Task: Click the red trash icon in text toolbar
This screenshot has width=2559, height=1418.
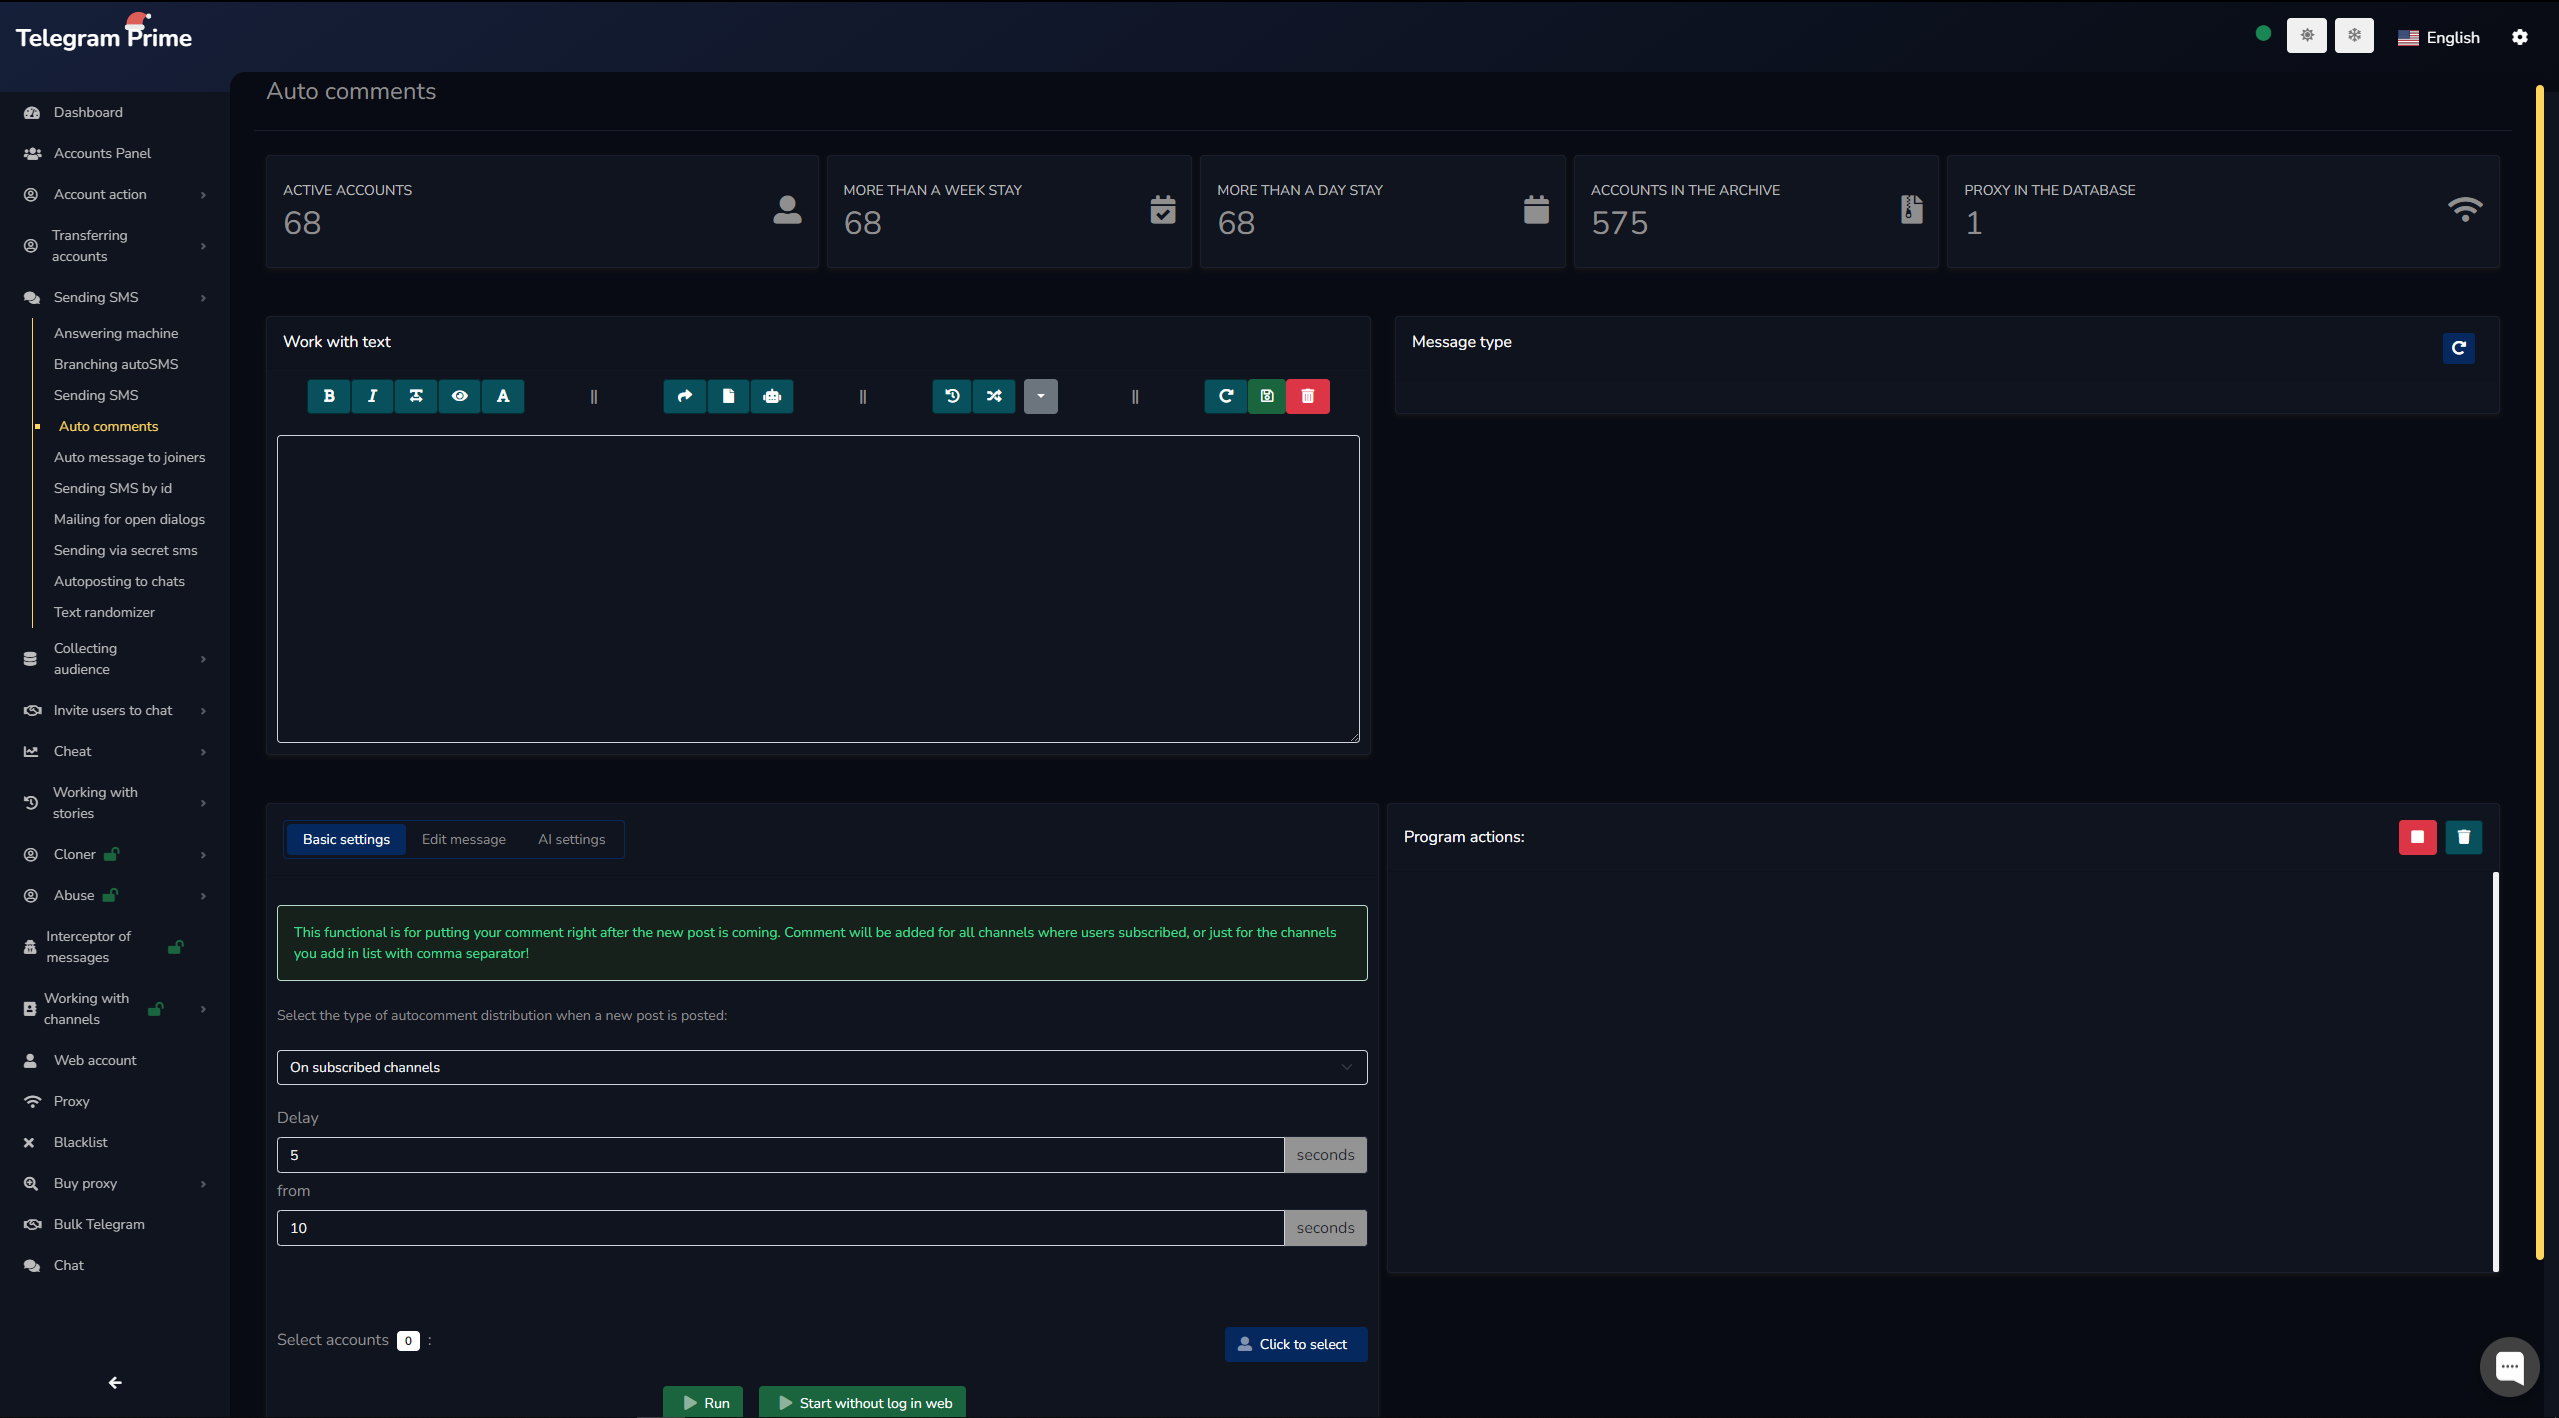Action: tap(1307, 396)
